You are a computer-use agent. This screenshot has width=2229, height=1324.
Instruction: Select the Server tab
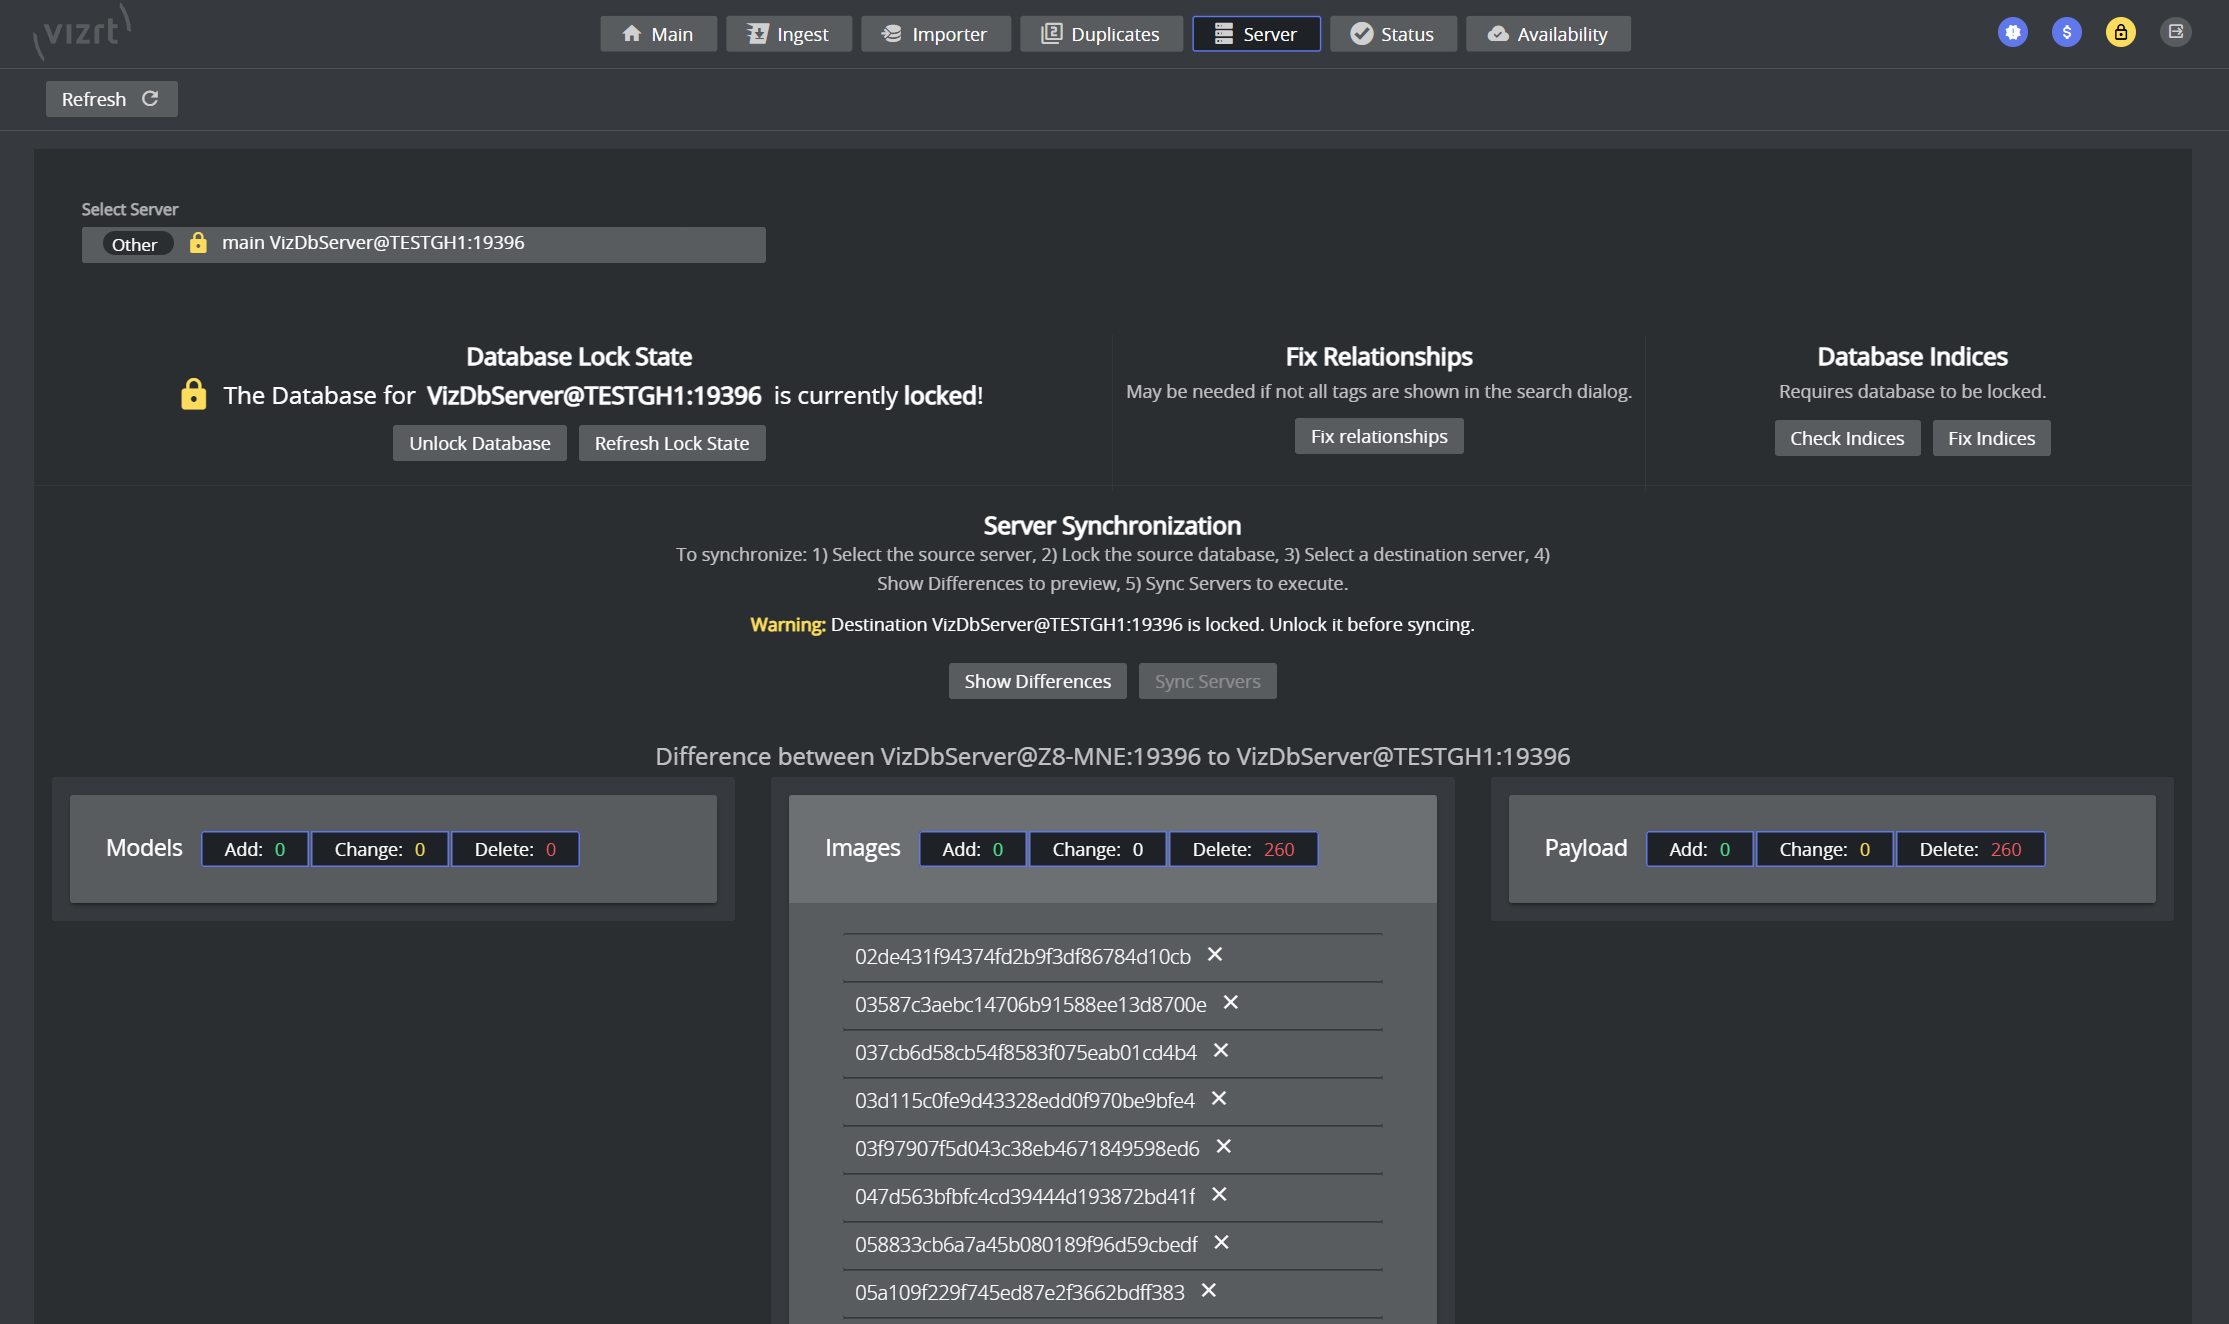(x=1256, y=34)
